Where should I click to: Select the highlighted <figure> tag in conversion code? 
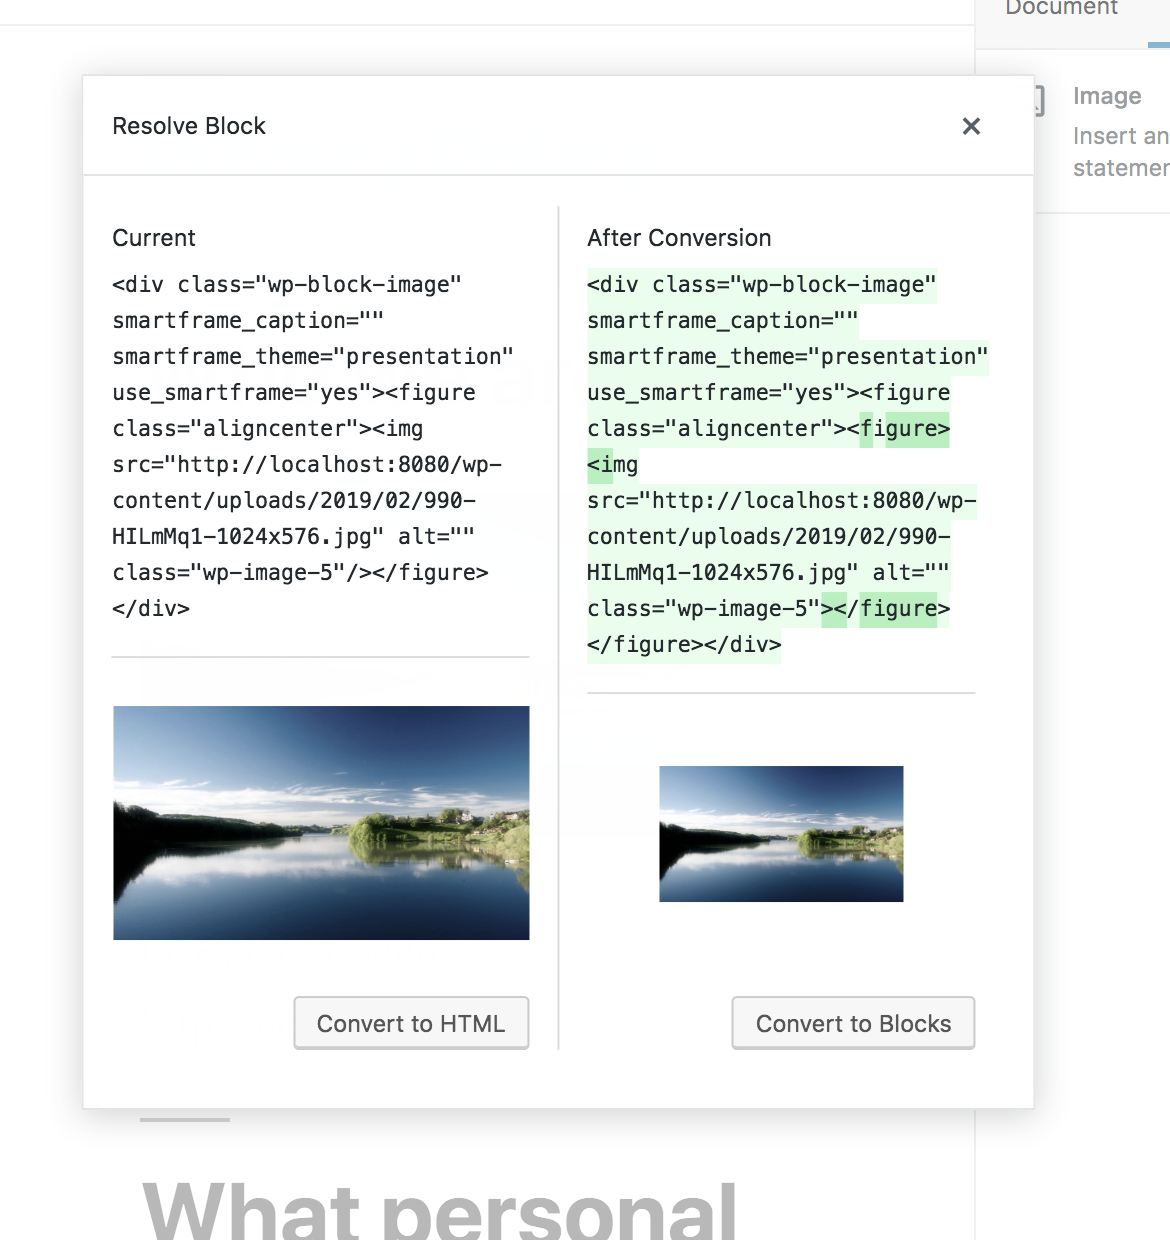click(902, 428)
